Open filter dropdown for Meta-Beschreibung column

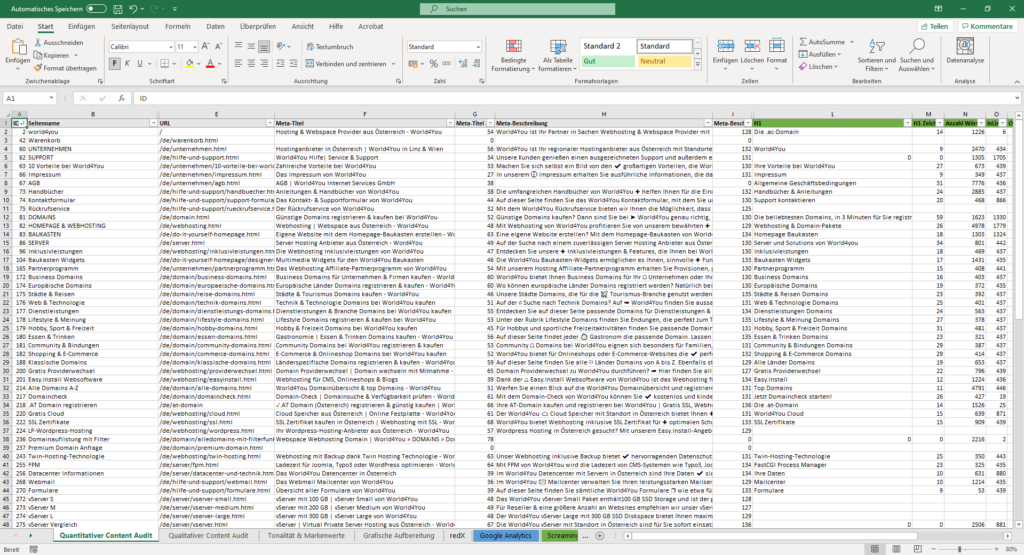[707, 123]
